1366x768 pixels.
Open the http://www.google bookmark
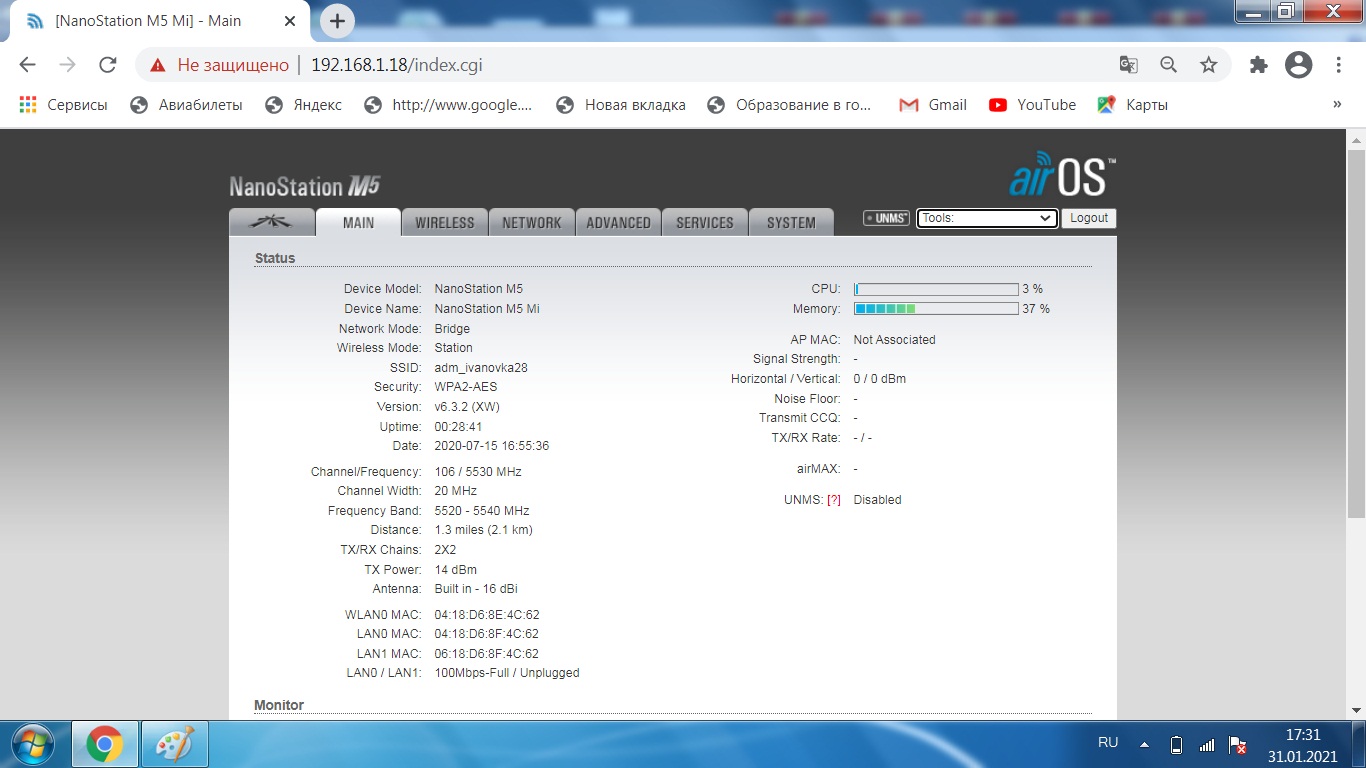(448, 105)
